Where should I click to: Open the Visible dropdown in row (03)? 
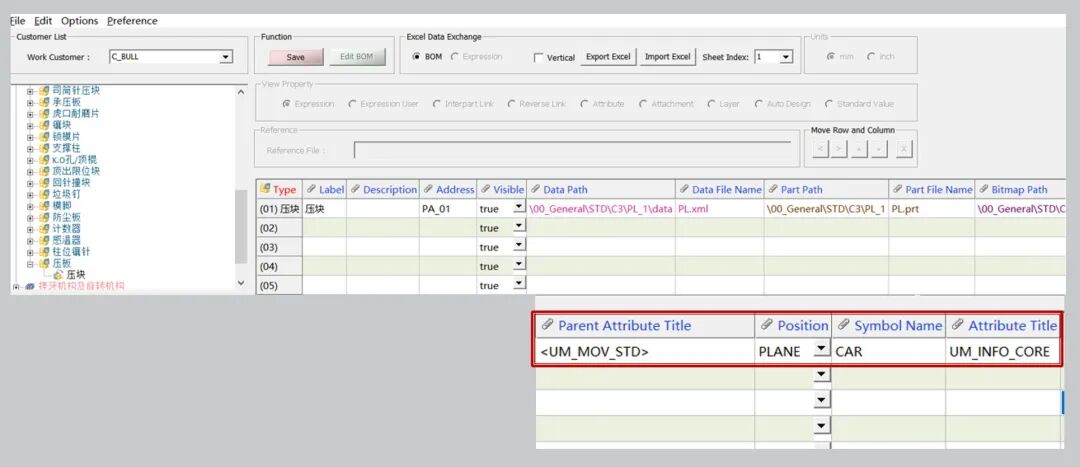pos(519,246)
